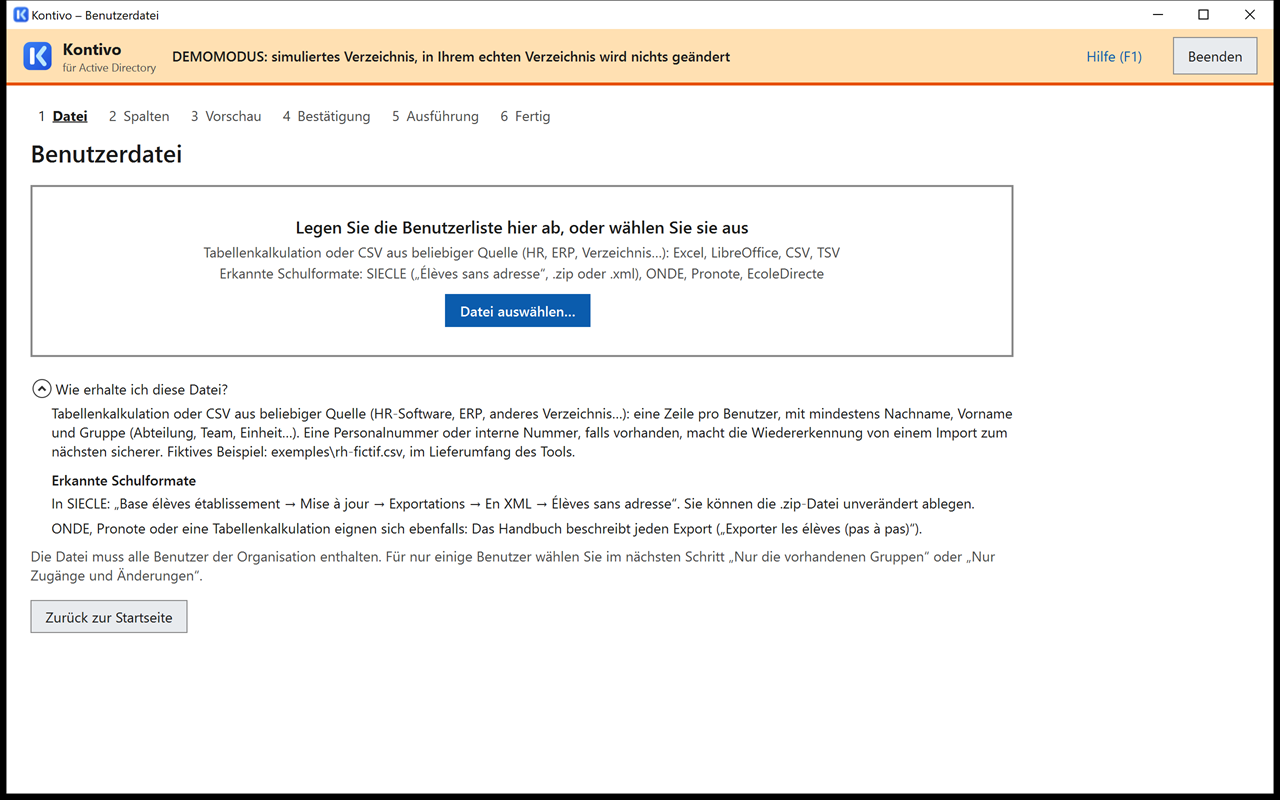Click the Kontivo title bar app icon

click(20, 15)
